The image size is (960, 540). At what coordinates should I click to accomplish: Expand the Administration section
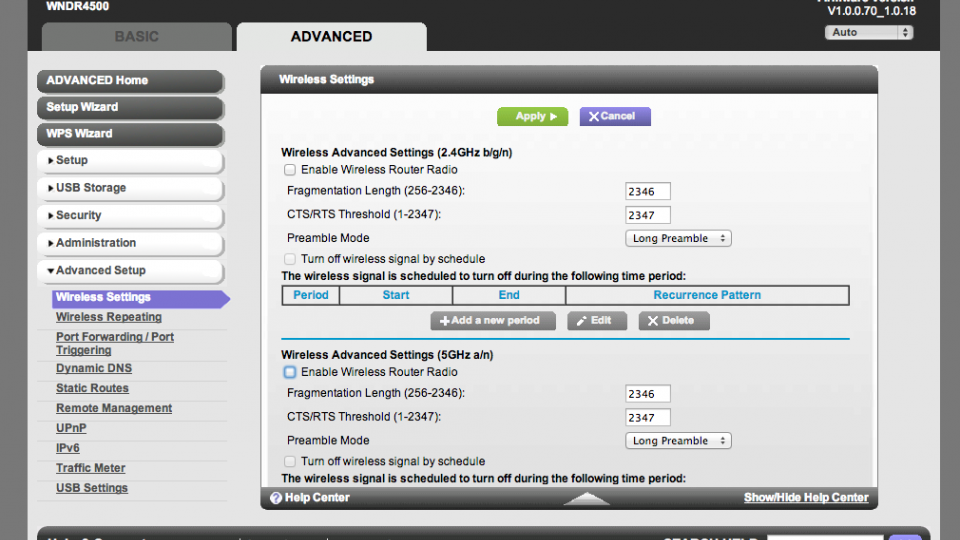[130, 243]
